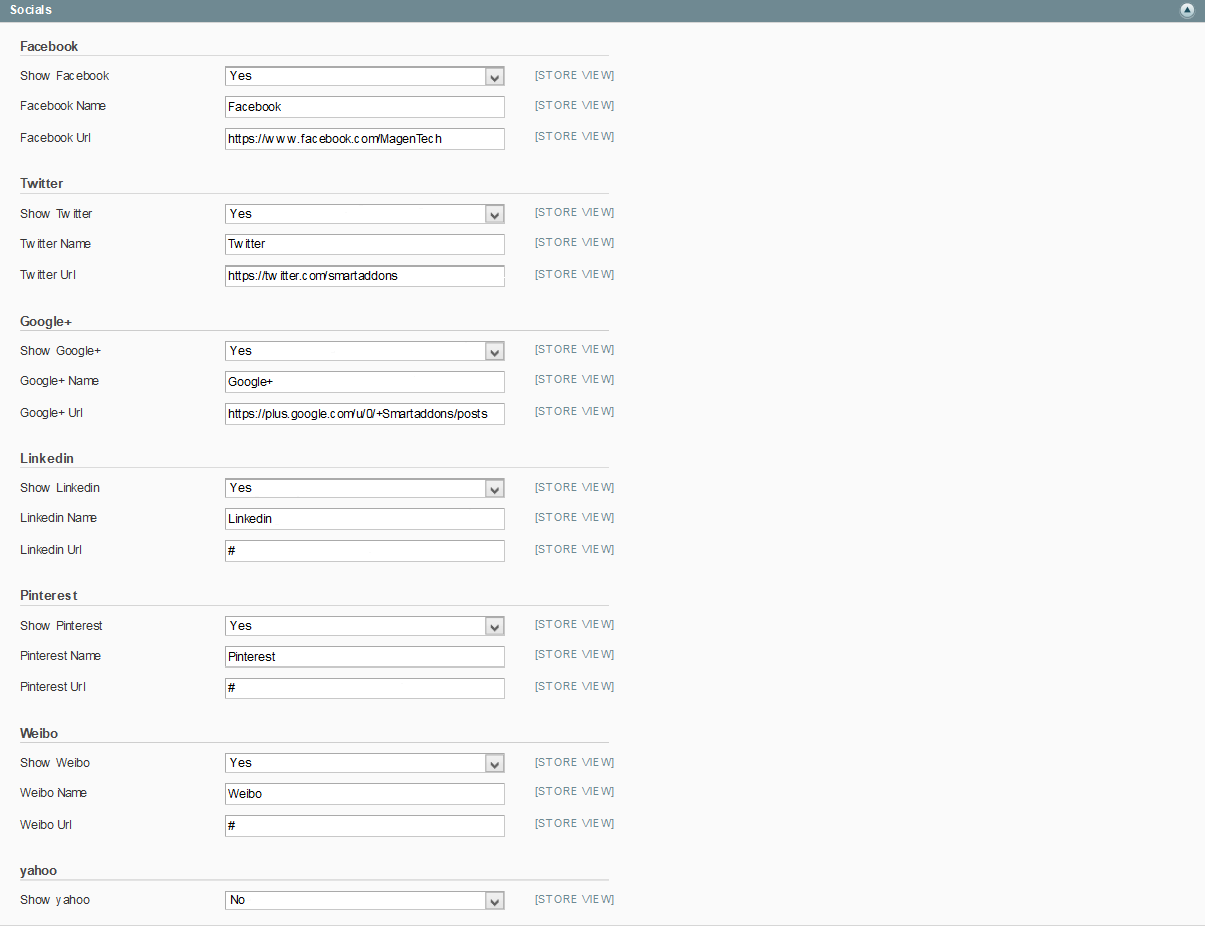Open the Show Weibo dropdown
The image size is (1205, 926).
[365, 763]
